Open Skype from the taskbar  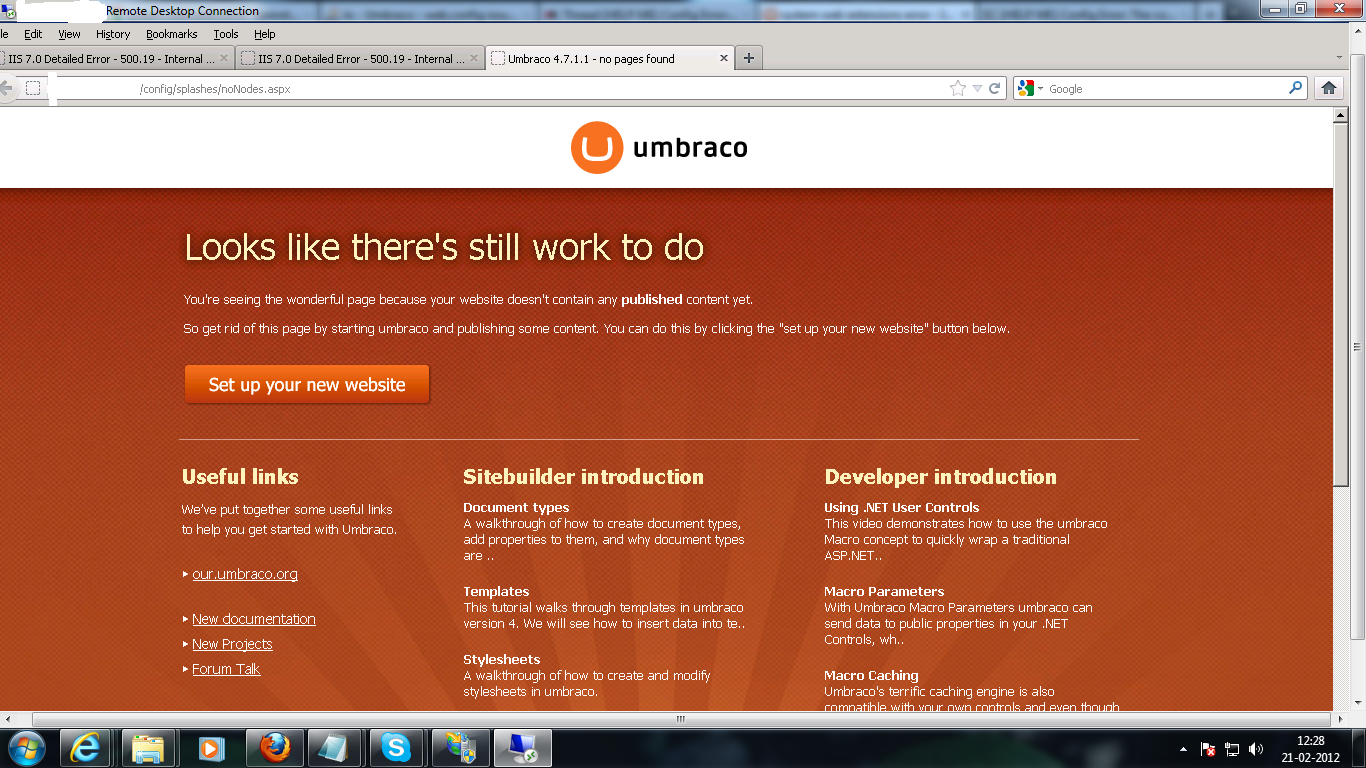(396, 748)
